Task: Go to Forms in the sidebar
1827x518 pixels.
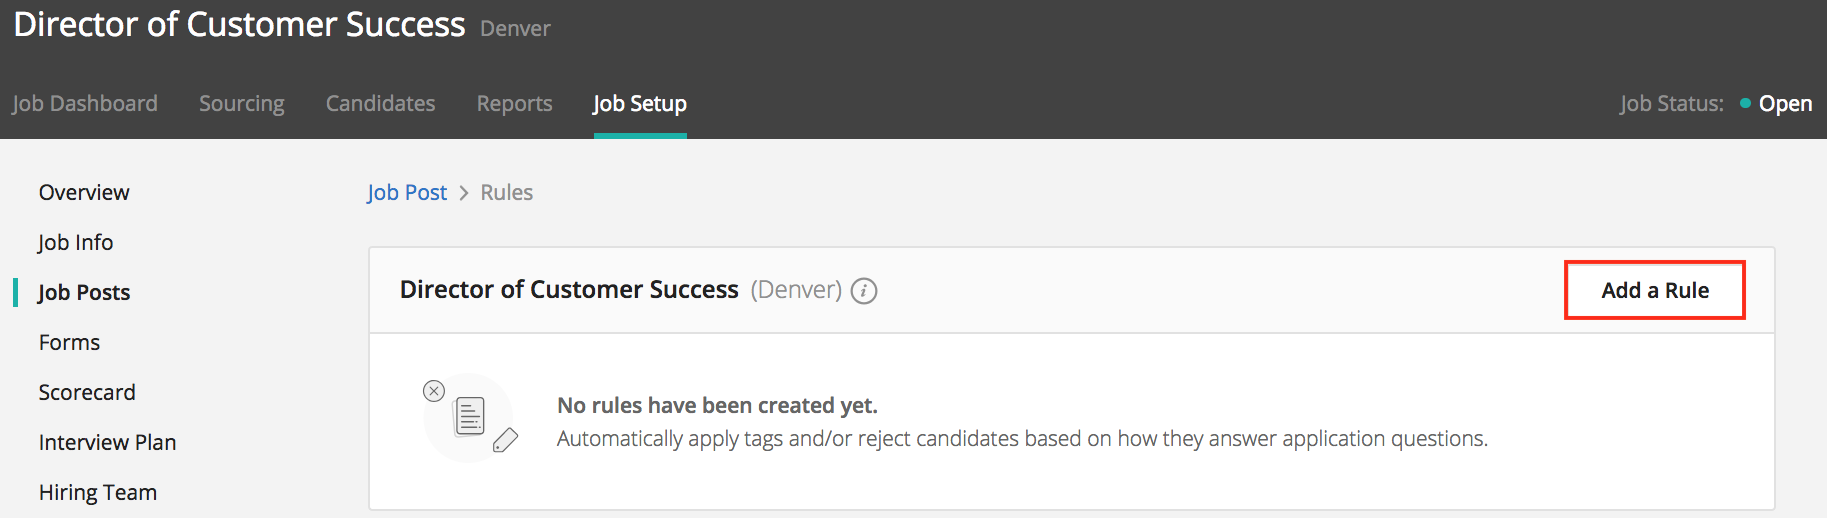Action: point(69,342)
